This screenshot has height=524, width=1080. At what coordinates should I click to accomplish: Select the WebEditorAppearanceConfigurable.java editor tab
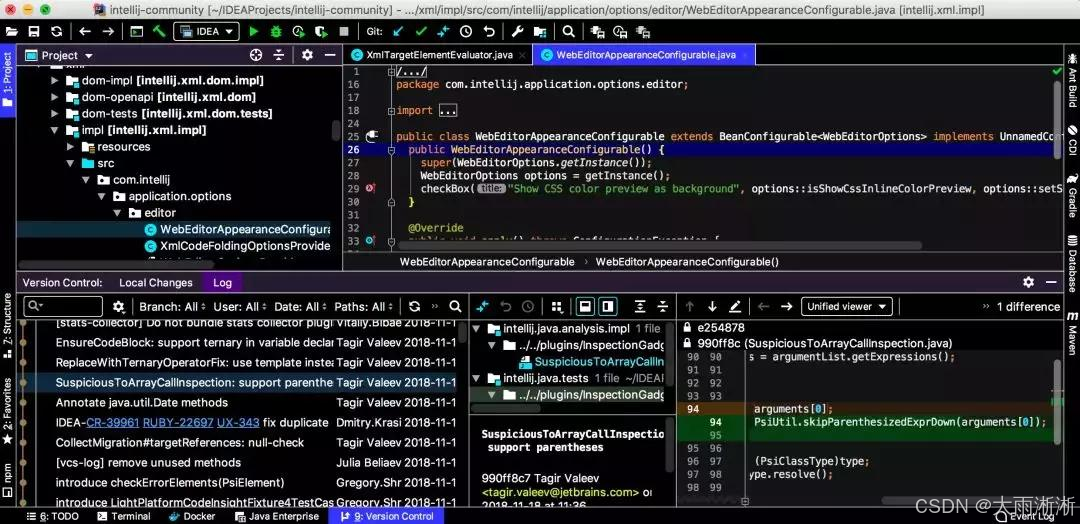click(645, 55)
